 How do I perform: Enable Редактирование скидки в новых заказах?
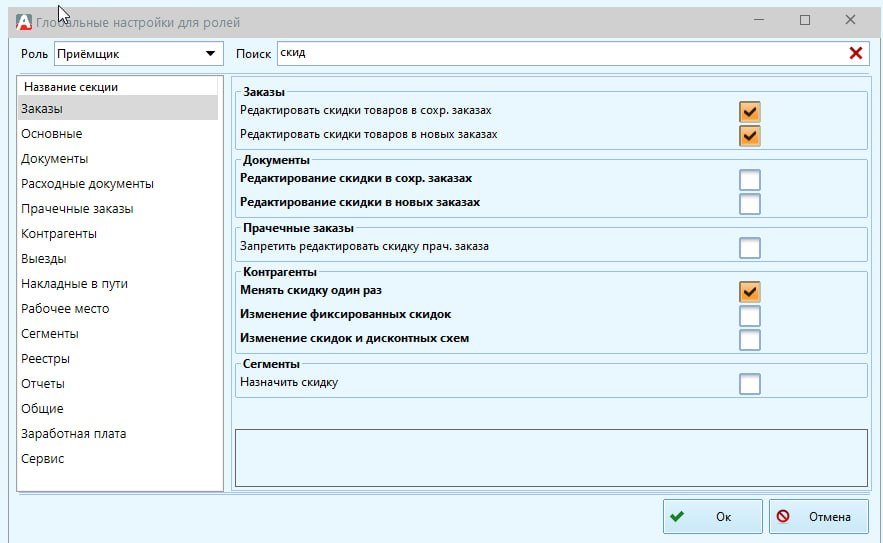click(750, 204)
